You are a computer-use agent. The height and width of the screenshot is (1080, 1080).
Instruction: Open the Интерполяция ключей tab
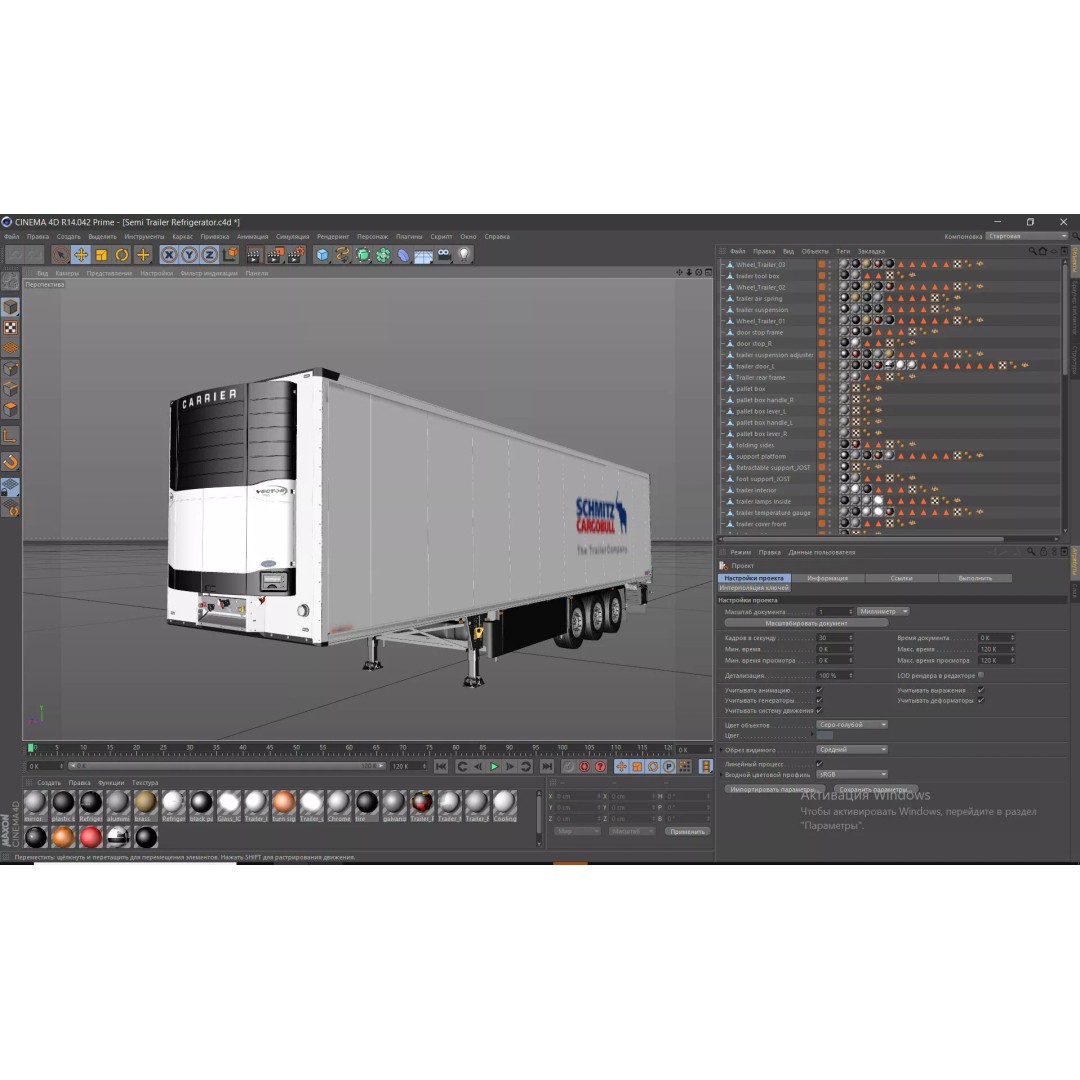754,588
